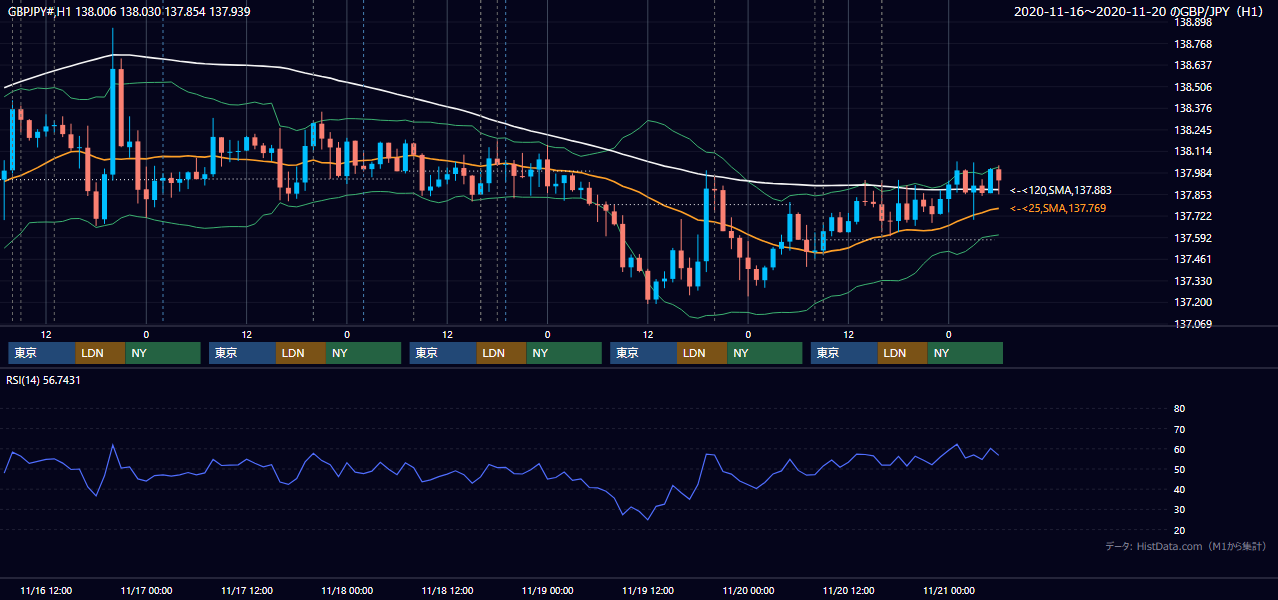Click RSI scale value 70
The image size is (1278, 600).
[1179, 429]
